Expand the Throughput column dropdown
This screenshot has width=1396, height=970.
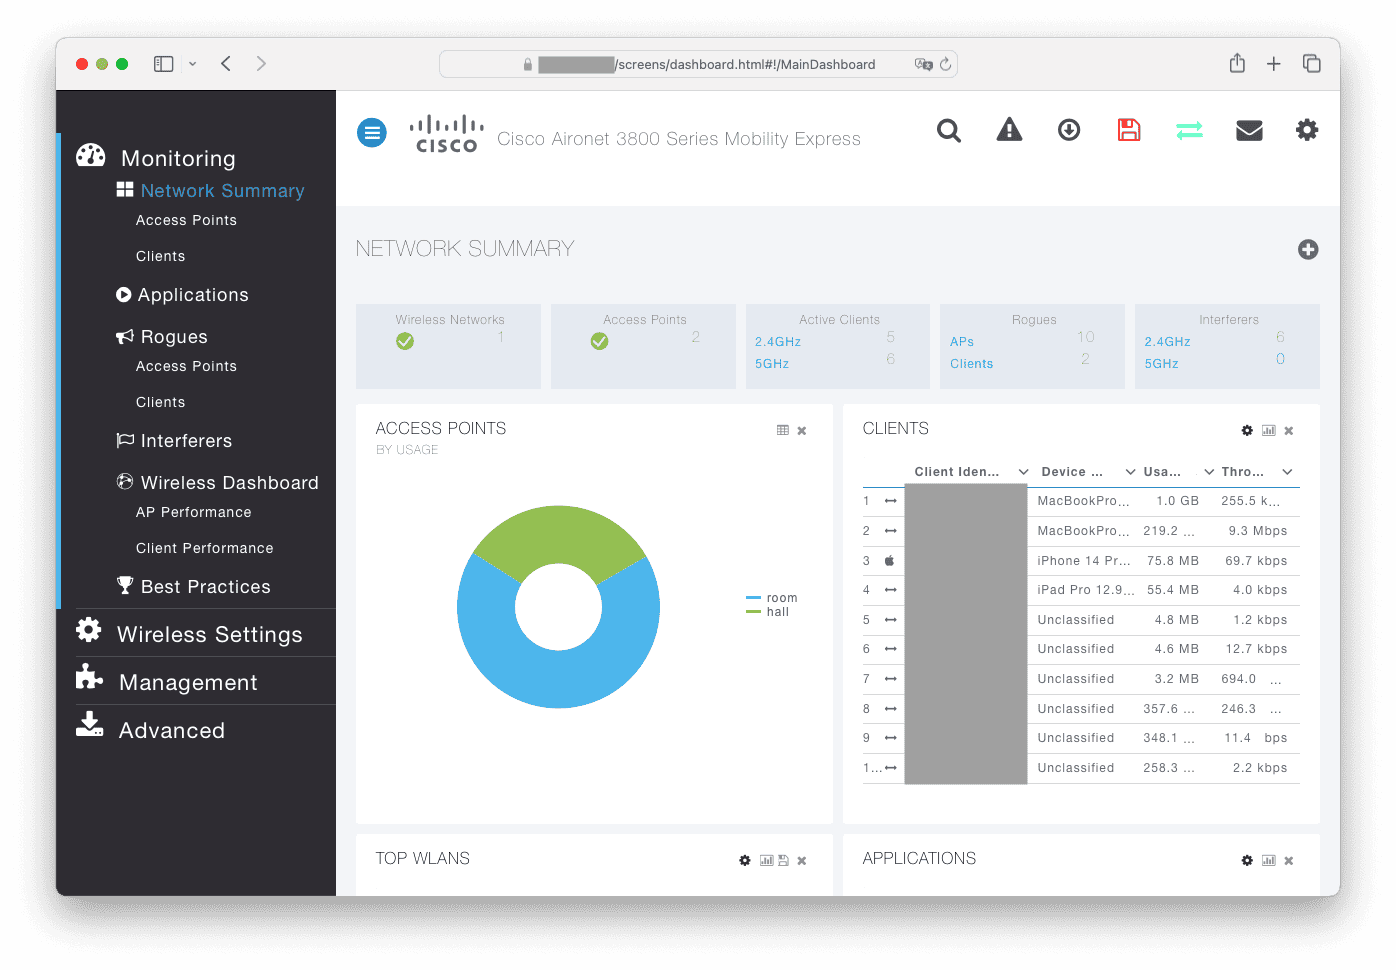pyautogui.click(x=1285, y=471)
